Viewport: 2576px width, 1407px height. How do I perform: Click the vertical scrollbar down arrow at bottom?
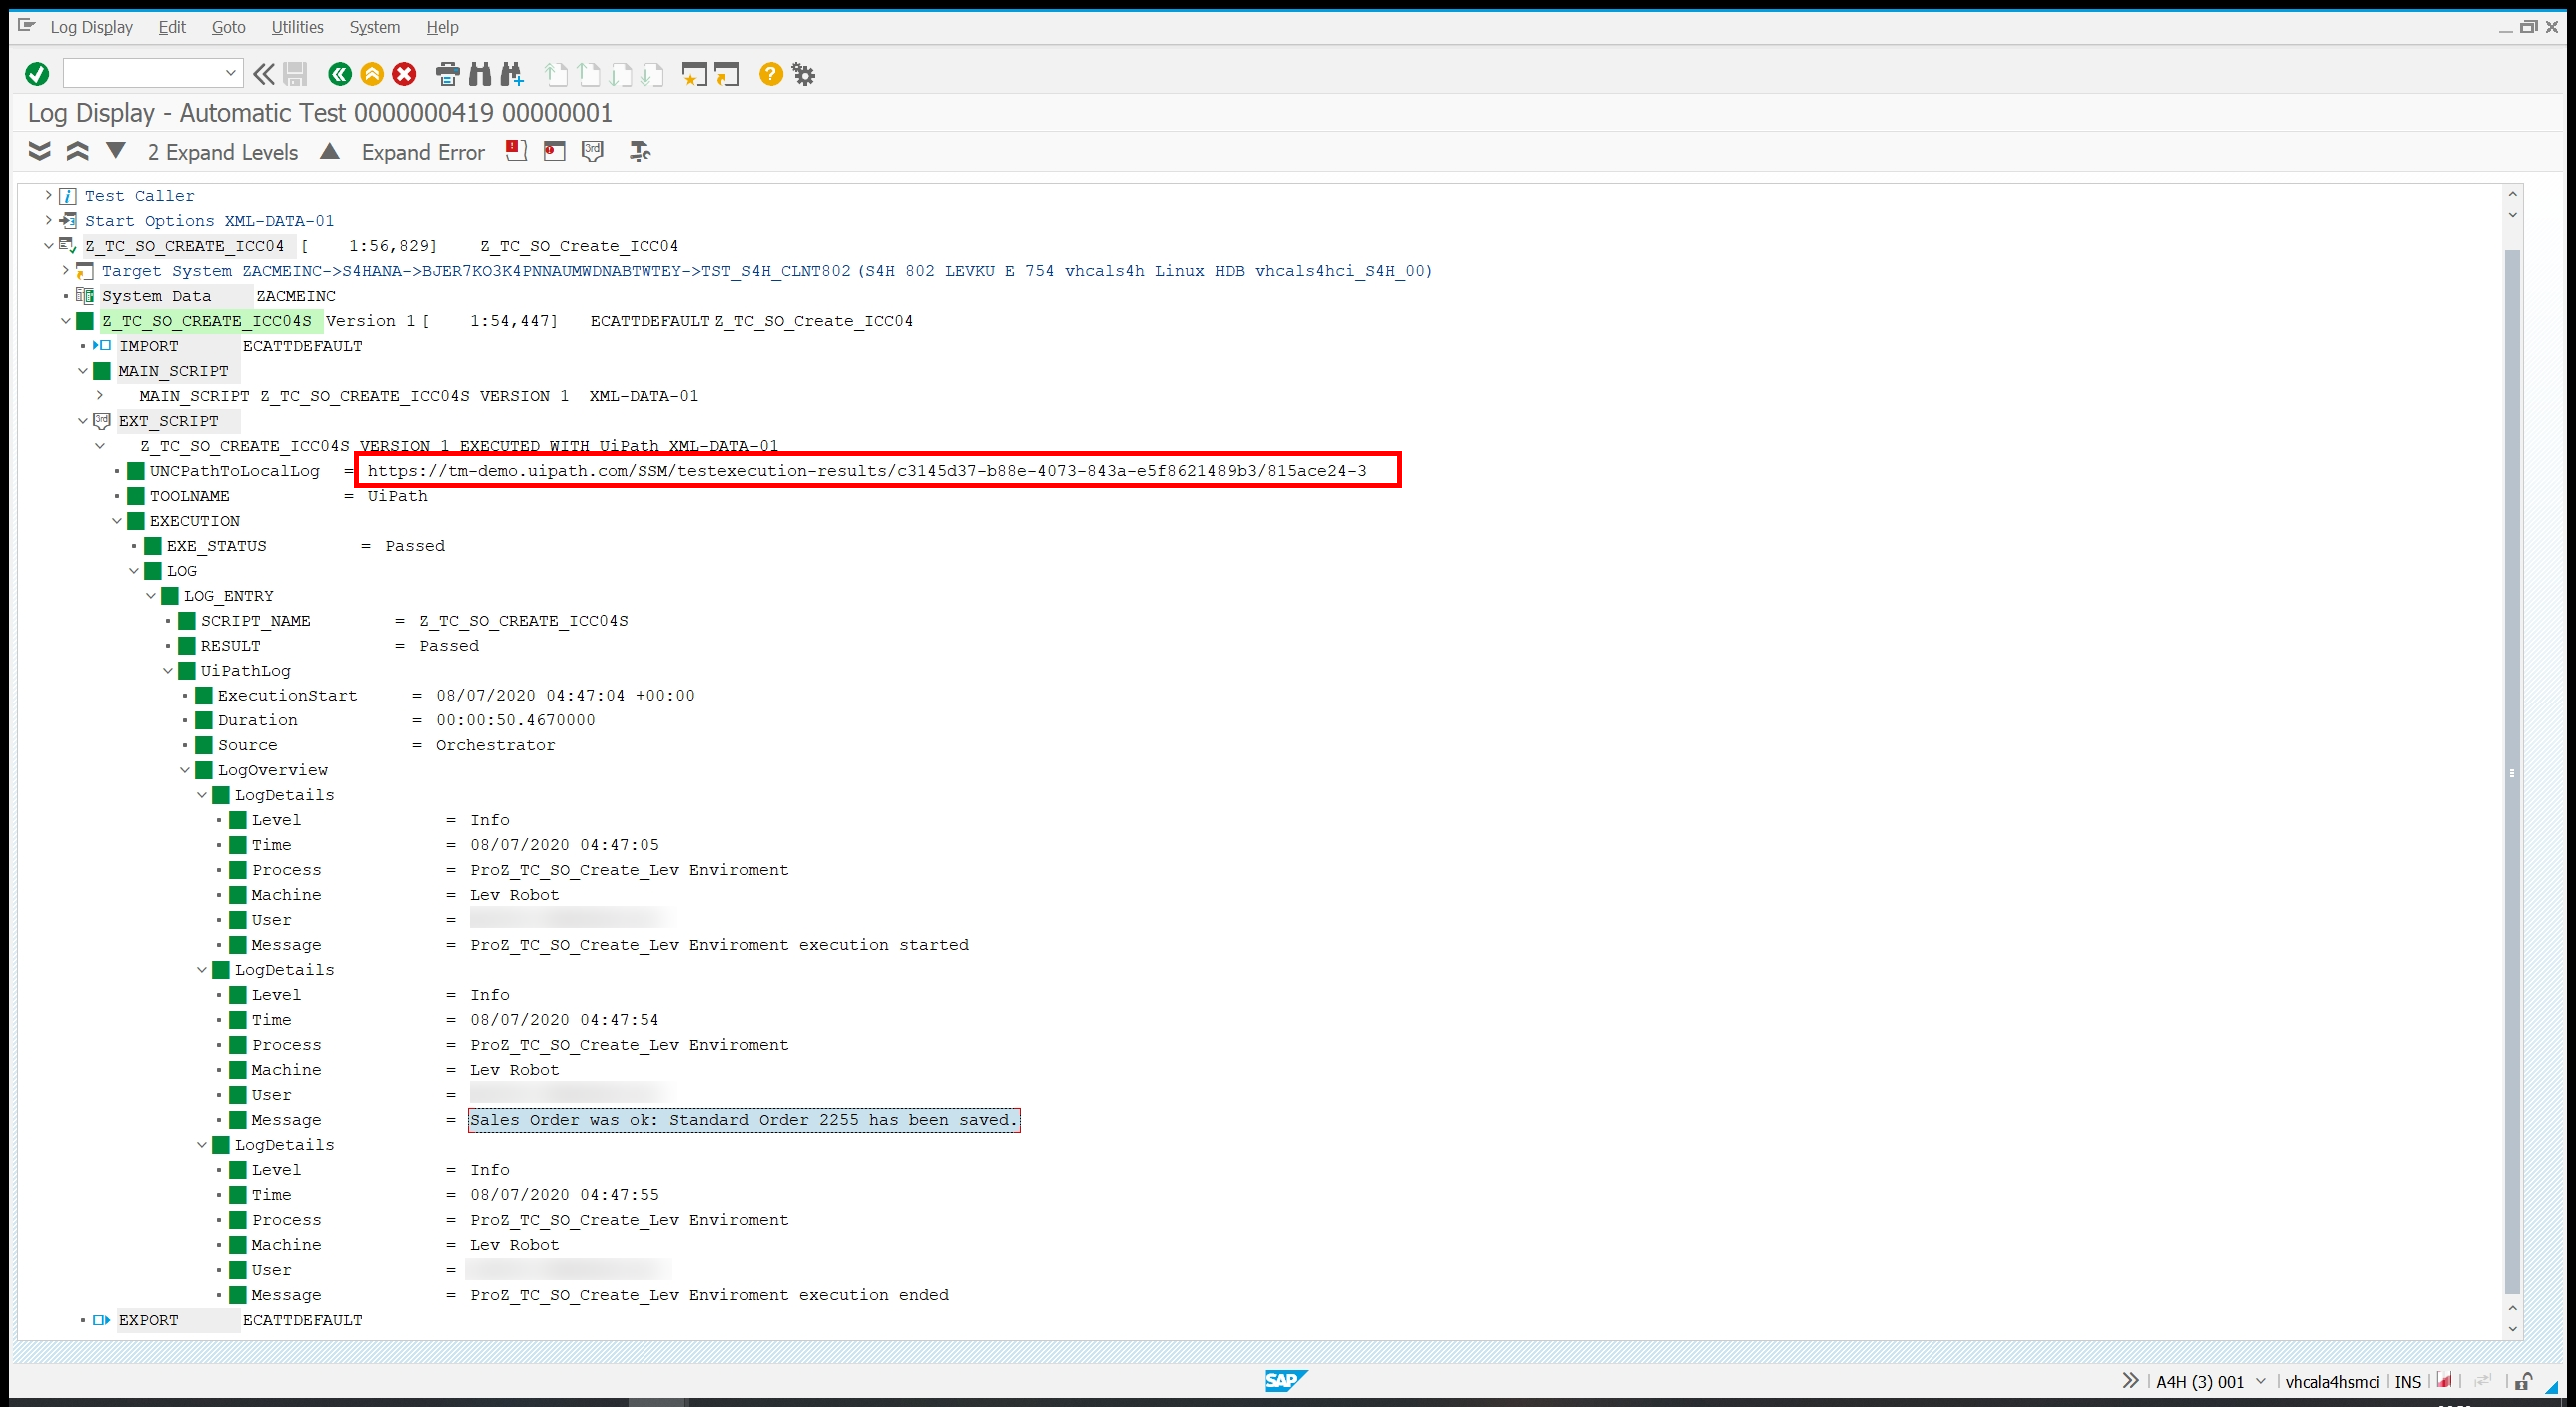(x=2513, y=1329)
